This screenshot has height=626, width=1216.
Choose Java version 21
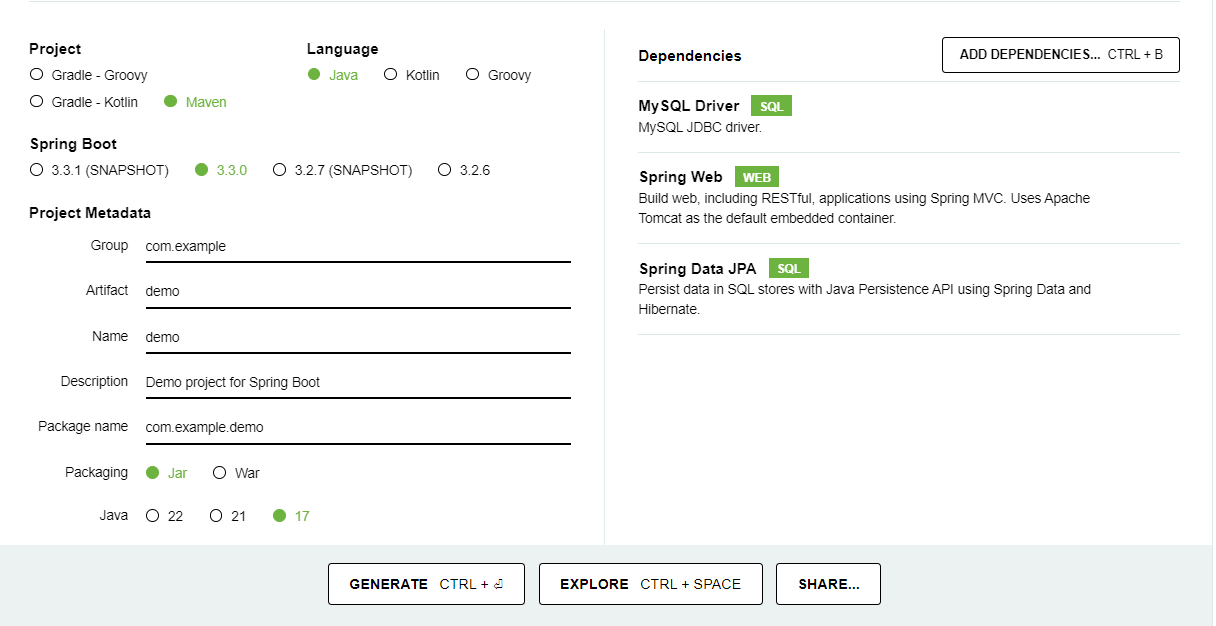(x=216, y=516)
